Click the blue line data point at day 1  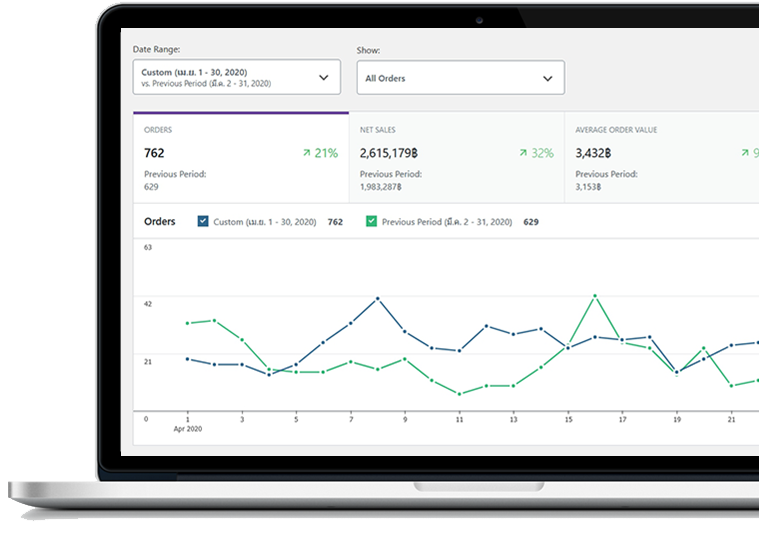pos(187,358)
